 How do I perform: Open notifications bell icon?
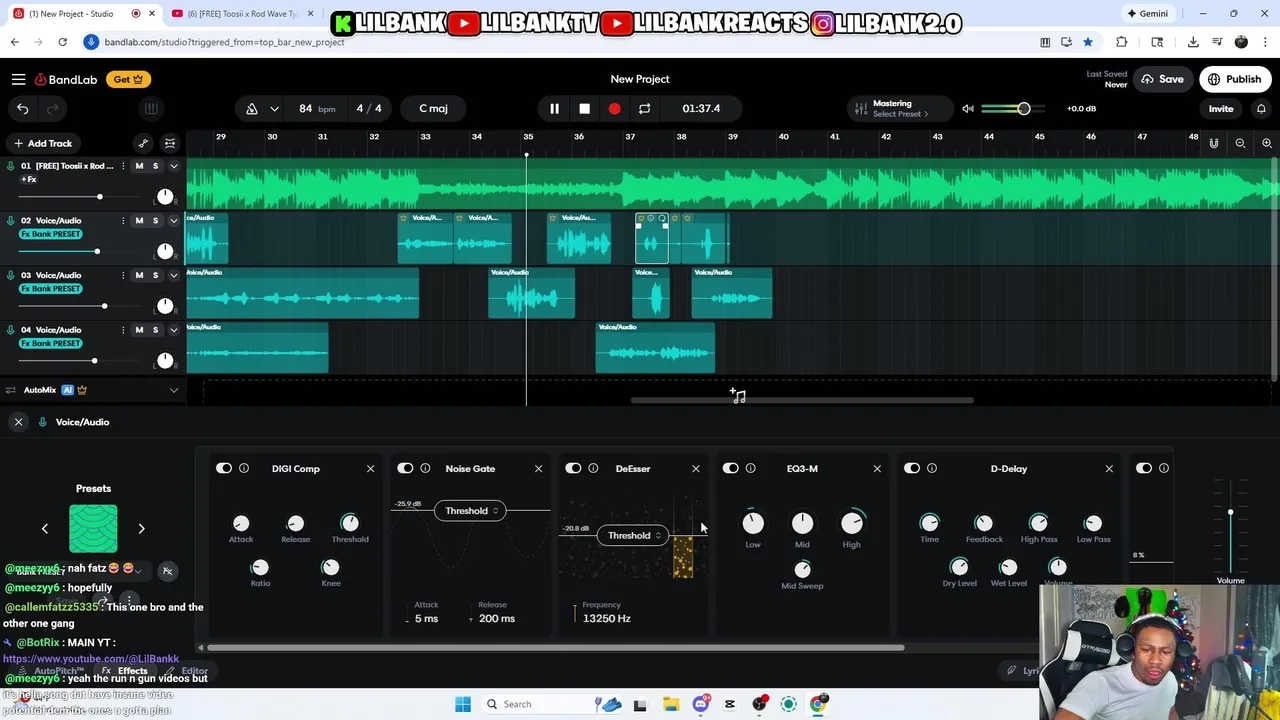[1261, 108]
